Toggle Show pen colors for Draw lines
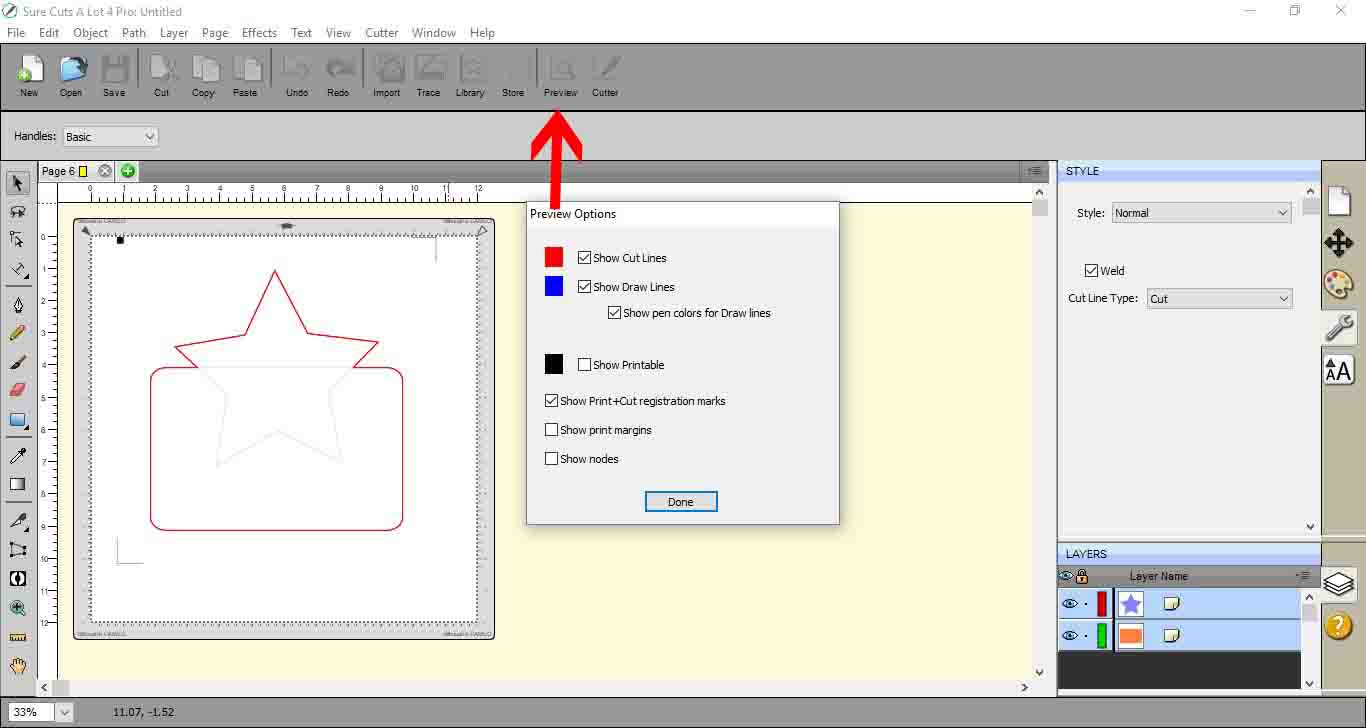The width and height of the screenshot is (1366, 728). (x=615, y=313)
